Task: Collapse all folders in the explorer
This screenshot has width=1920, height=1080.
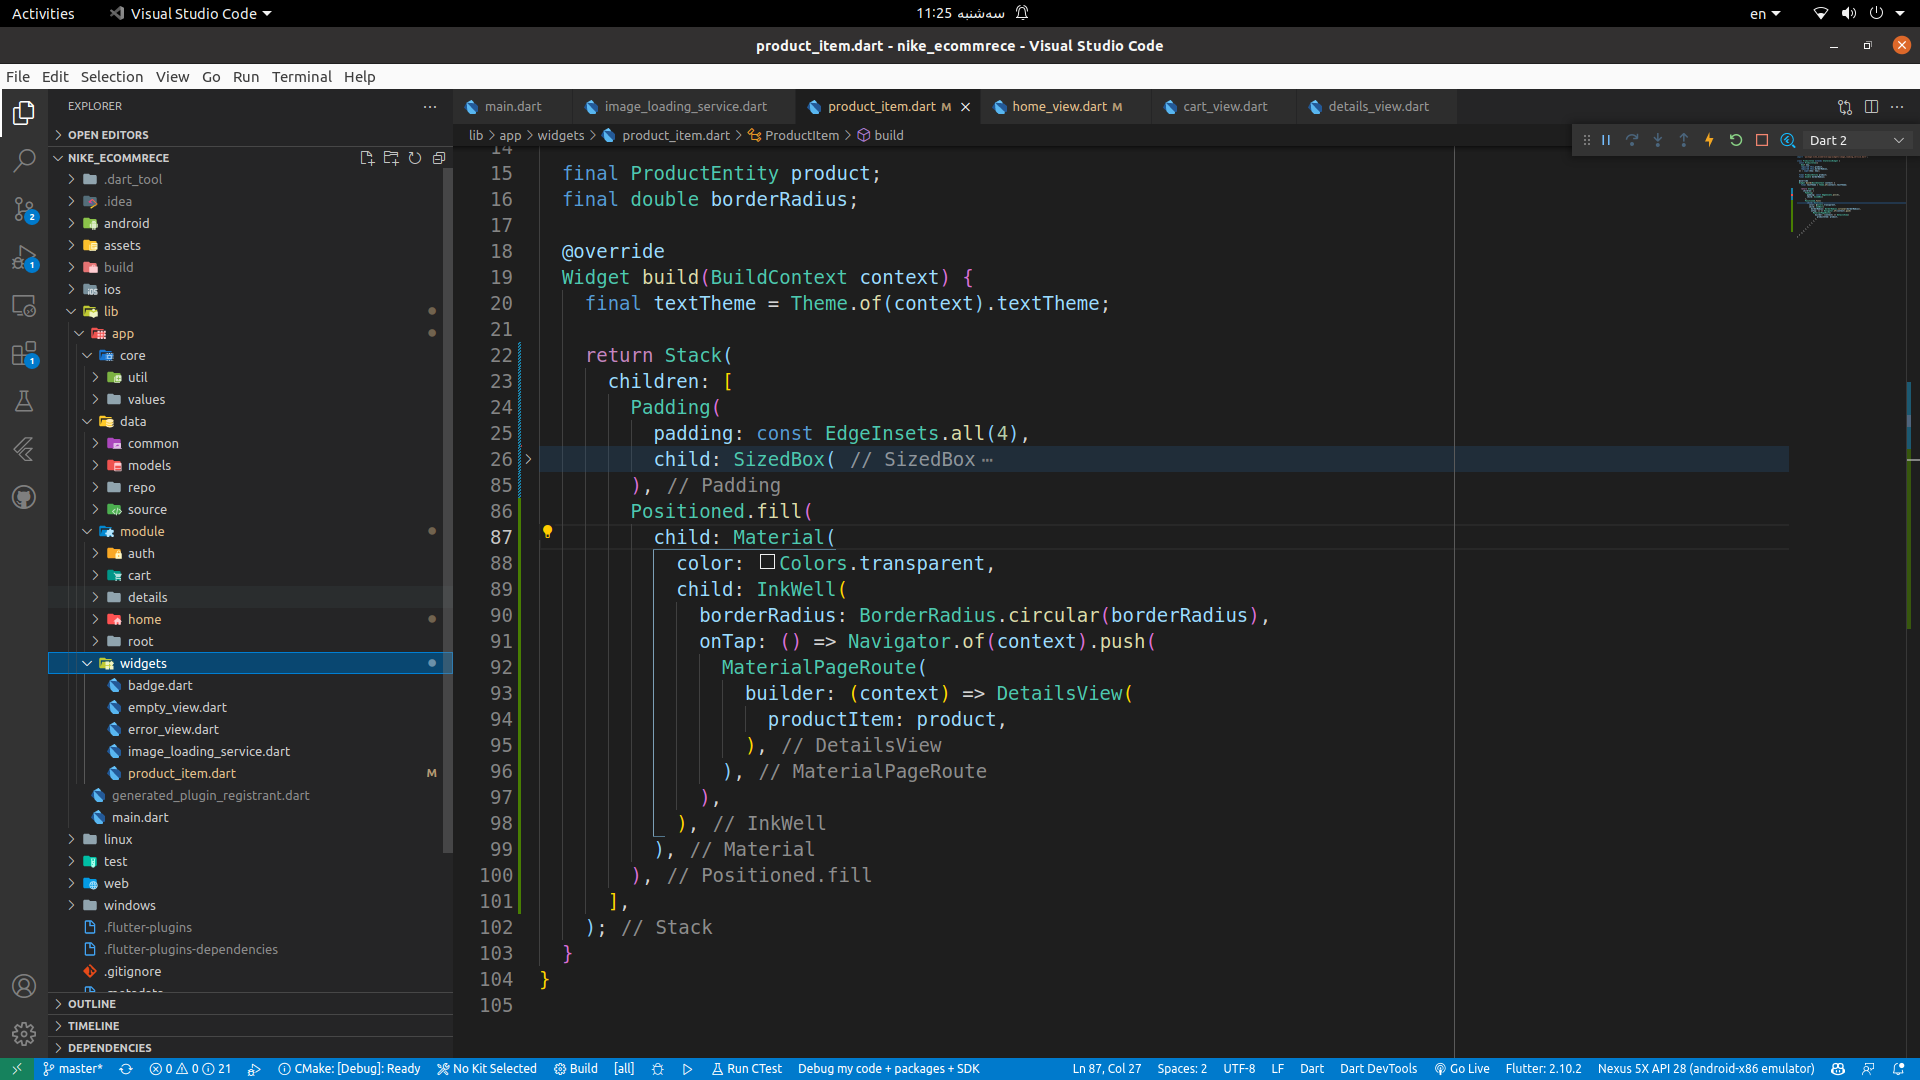Action: pos(439,158)
